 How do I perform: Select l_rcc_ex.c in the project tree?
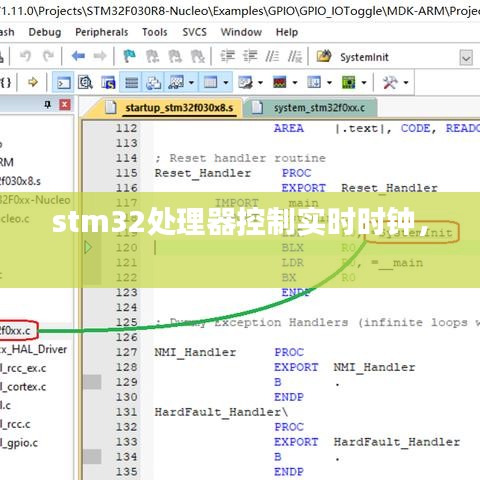23,368
